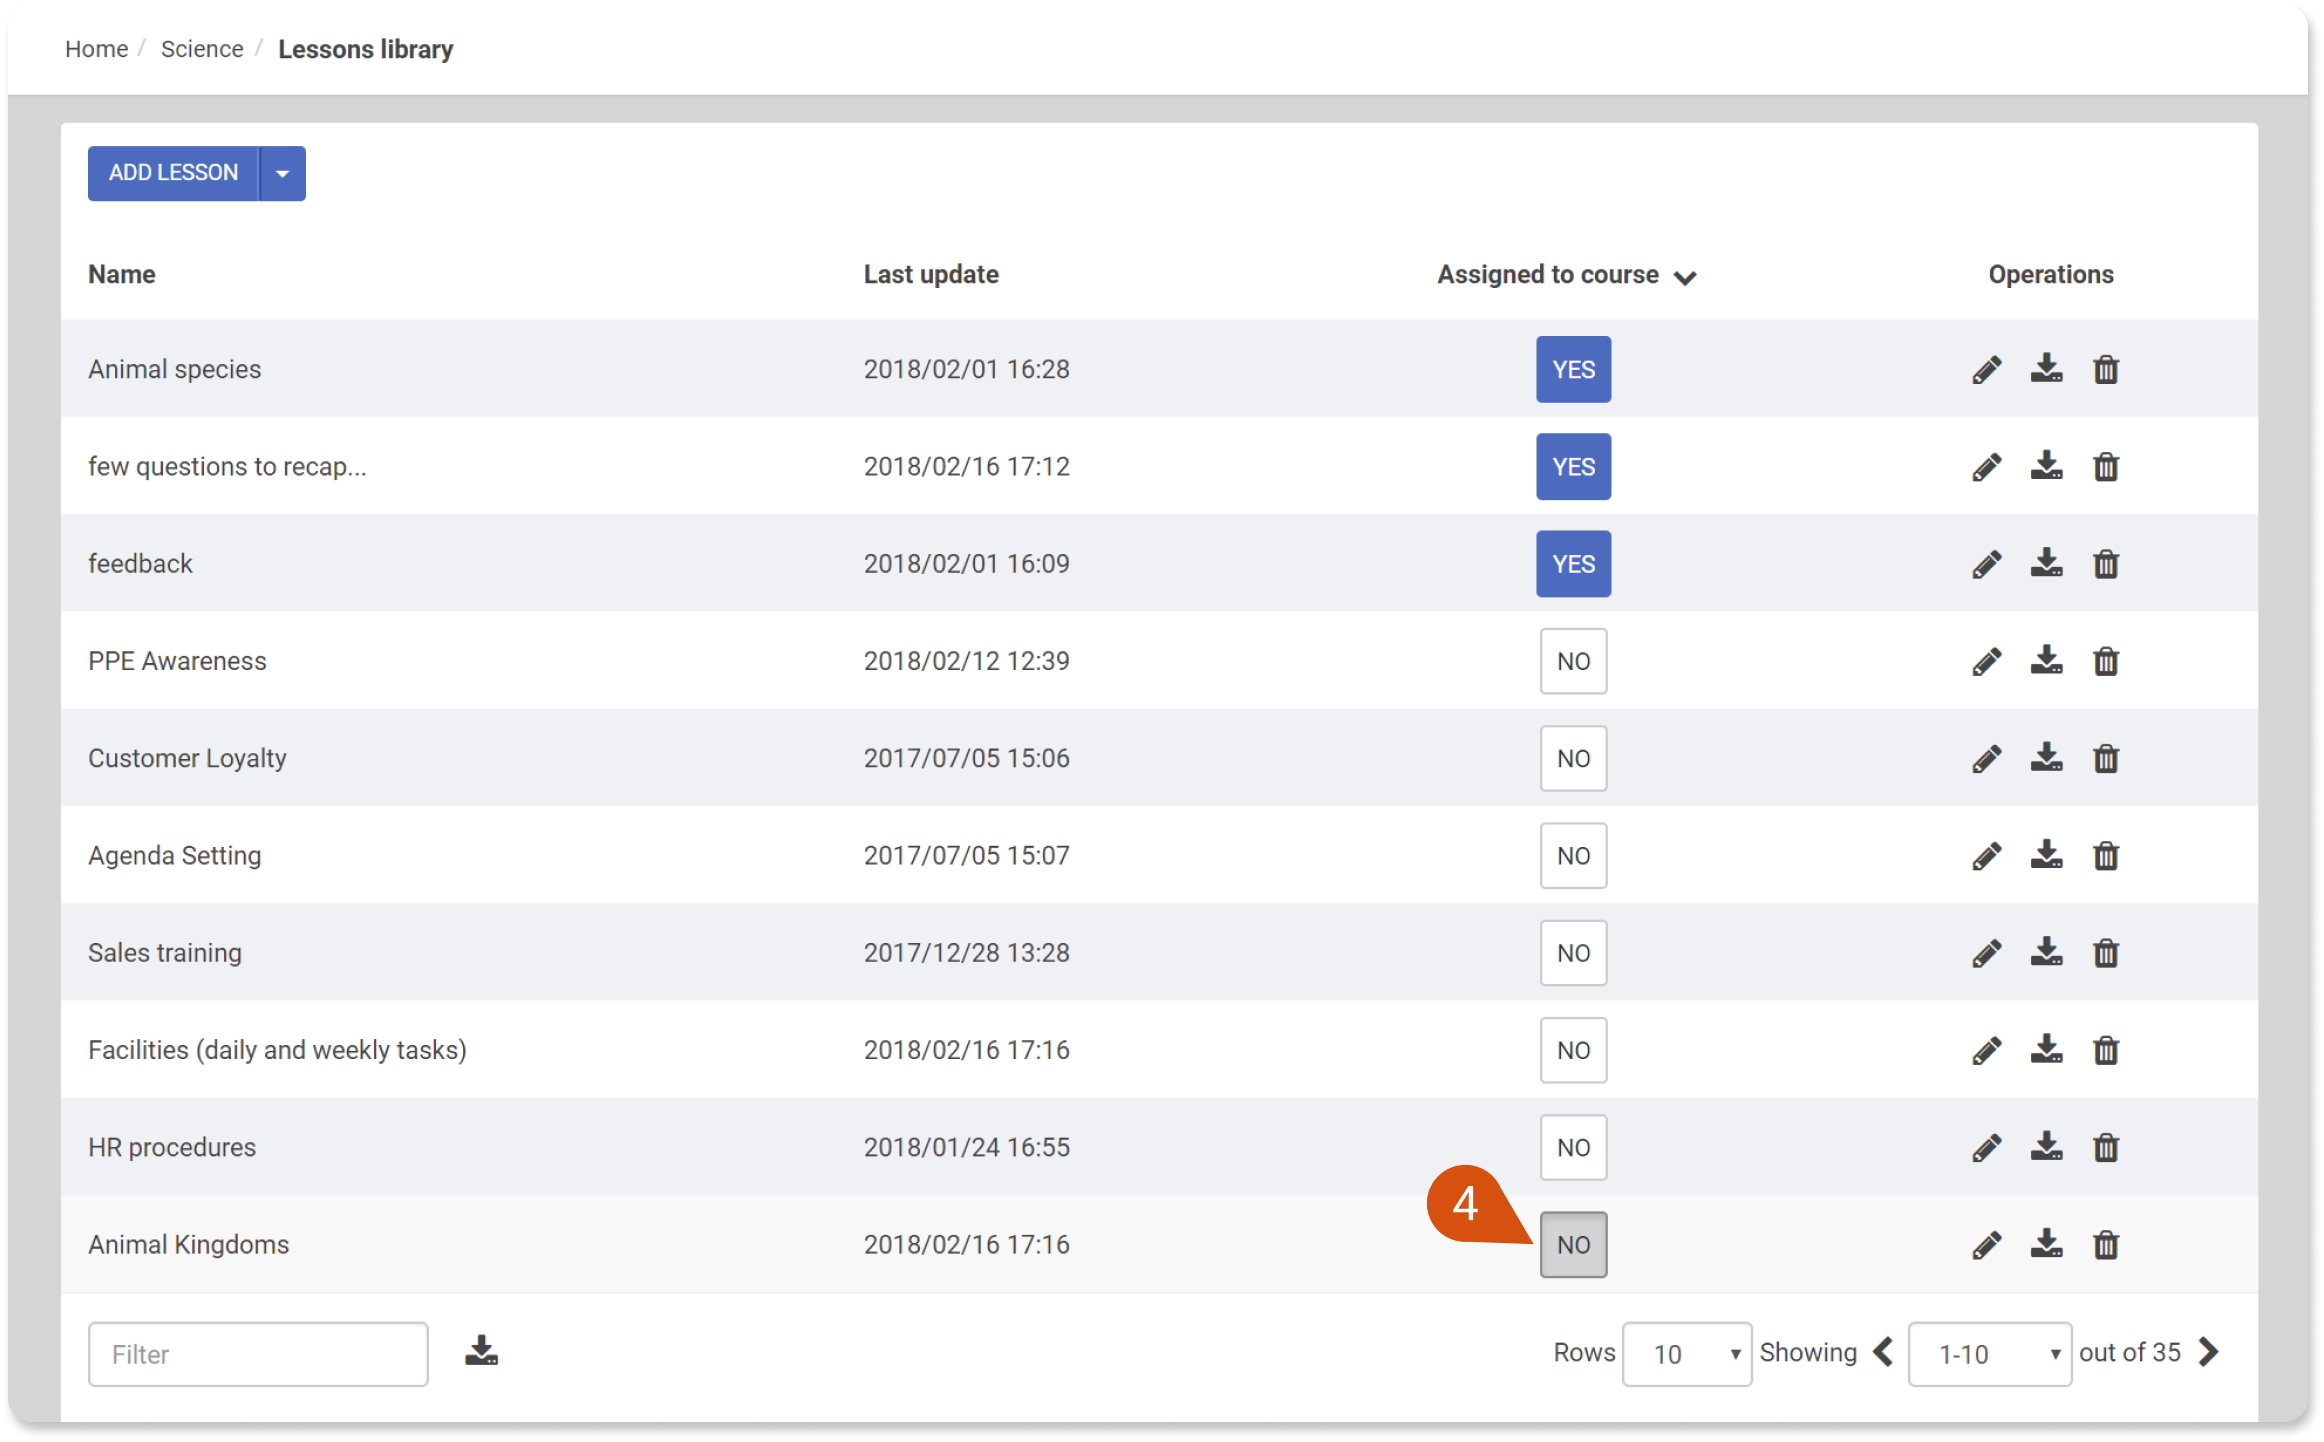Select the Lessons library breadcrumb title

coord(365,49)
